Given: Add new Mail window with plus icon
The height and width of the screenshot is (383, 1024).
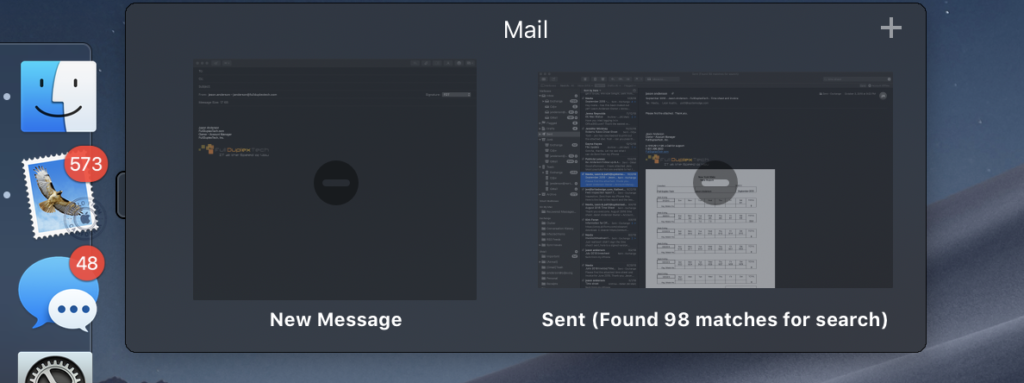Looking at the screenshot, I should 891,28.
